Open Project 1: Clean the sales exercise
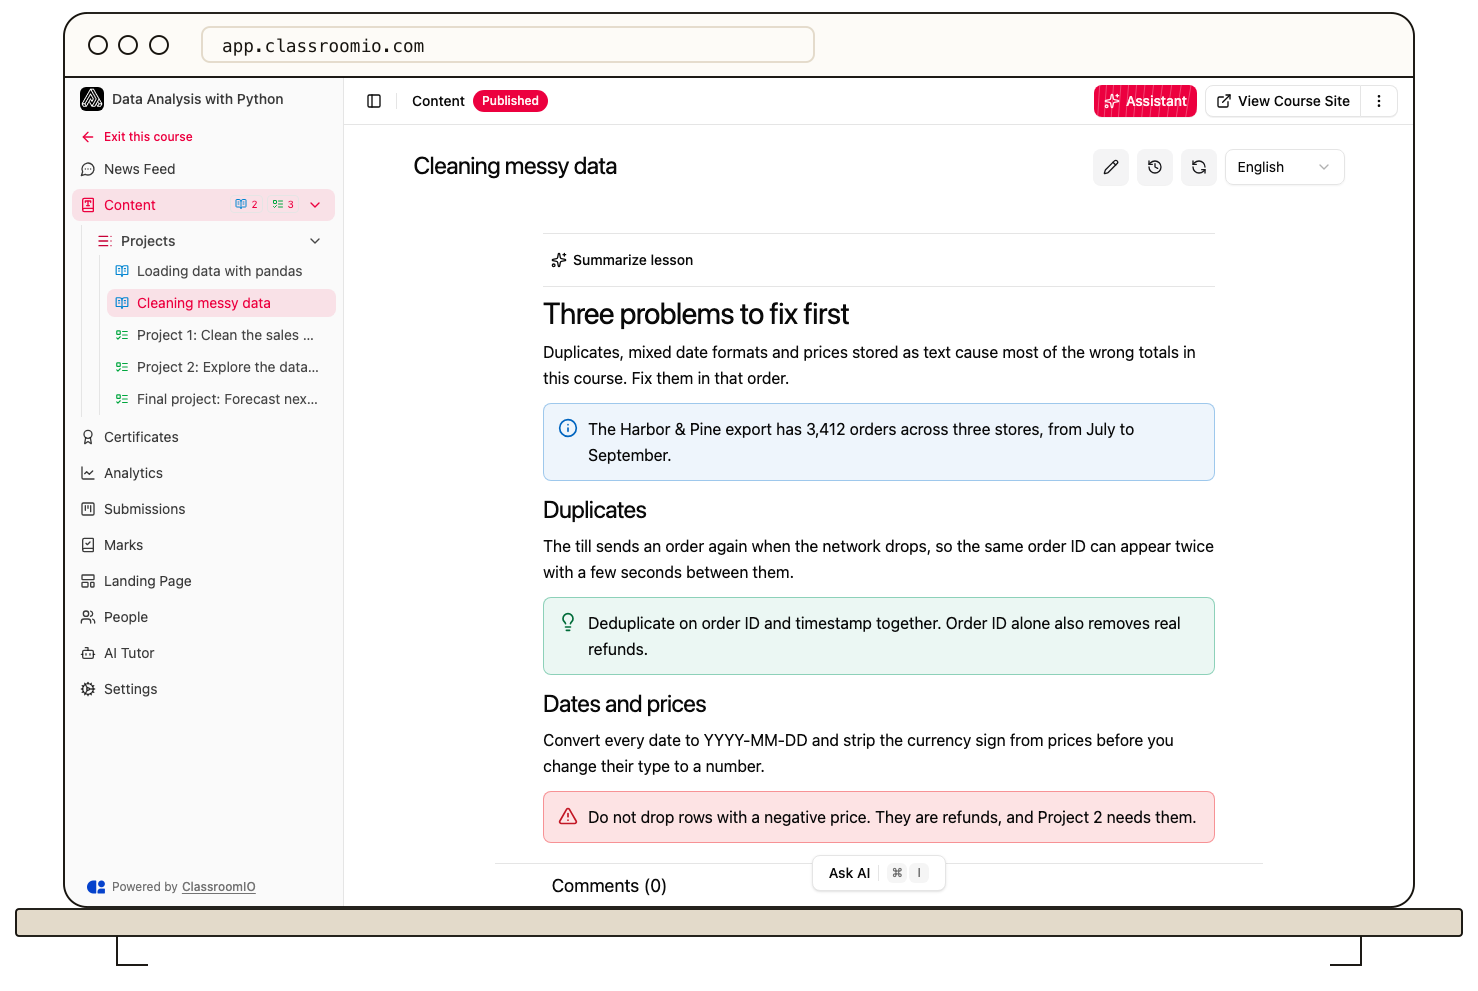Viewport: 1478px width, 991px height. [x=221, y=335]
